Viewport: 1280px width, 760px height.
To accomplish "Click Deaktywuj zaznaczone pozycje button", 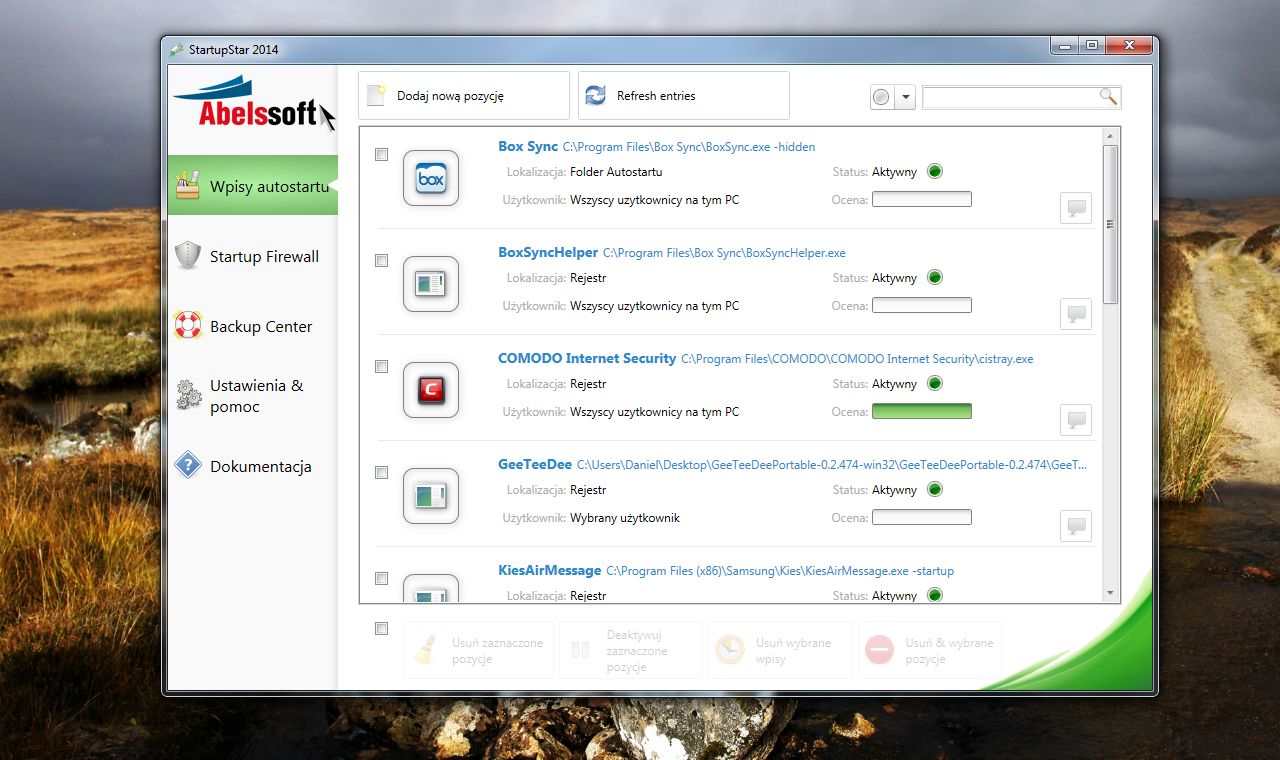I will [629, 650].
